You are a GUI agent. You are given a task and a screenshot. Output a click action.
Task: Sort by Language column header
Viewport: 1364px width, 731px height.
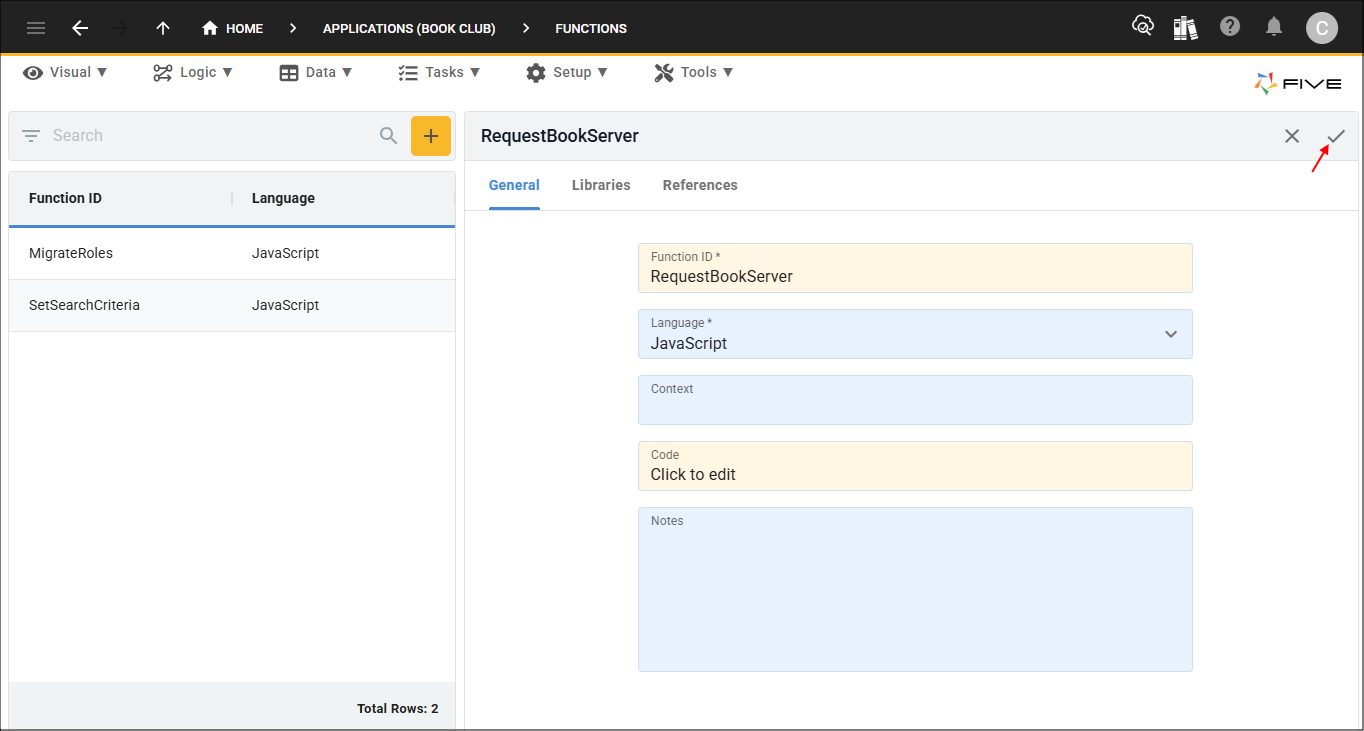[283, 198]
